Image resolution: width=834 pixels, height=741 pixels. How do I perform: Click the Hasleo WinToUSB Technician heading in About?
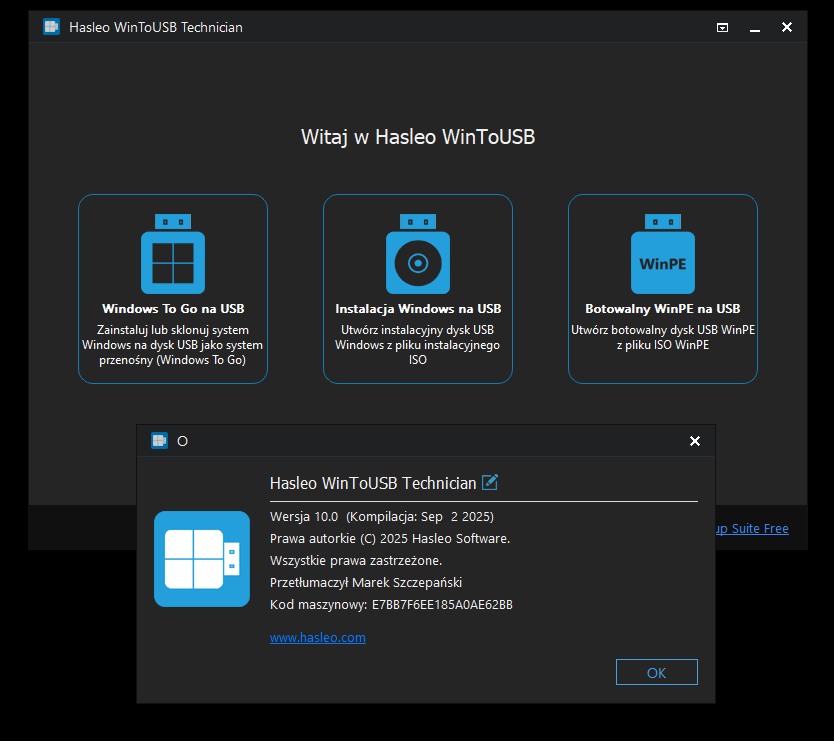[x=373, y=483]
